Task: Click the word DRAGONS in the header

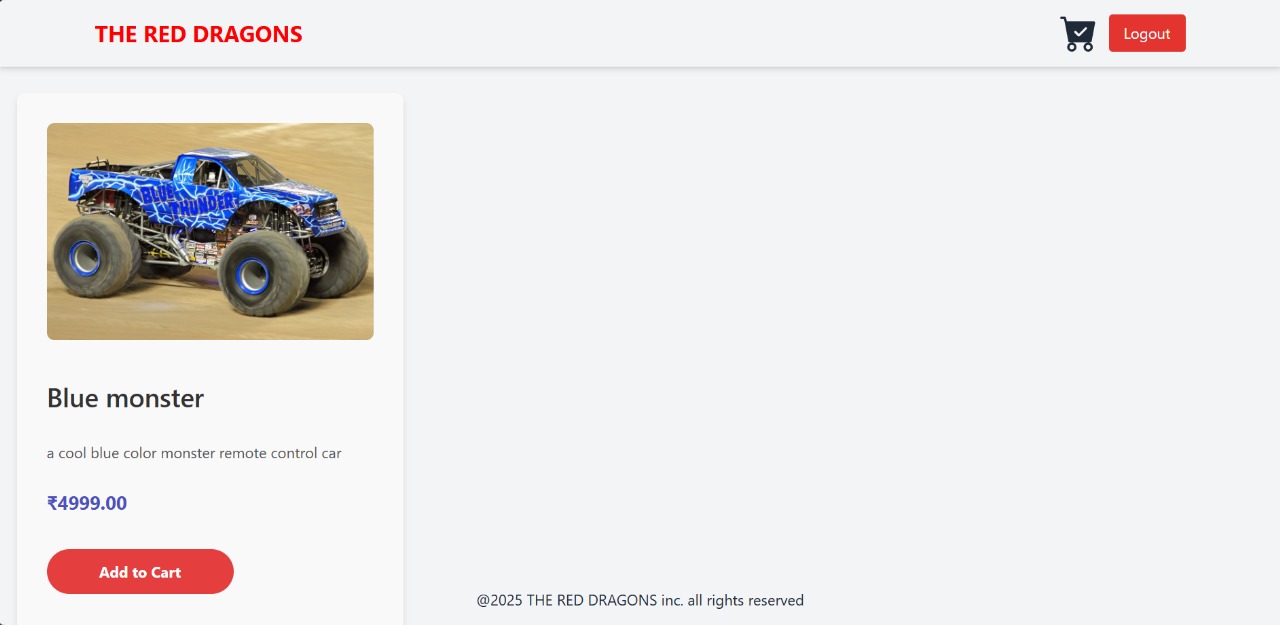Action: click(247, 34)
